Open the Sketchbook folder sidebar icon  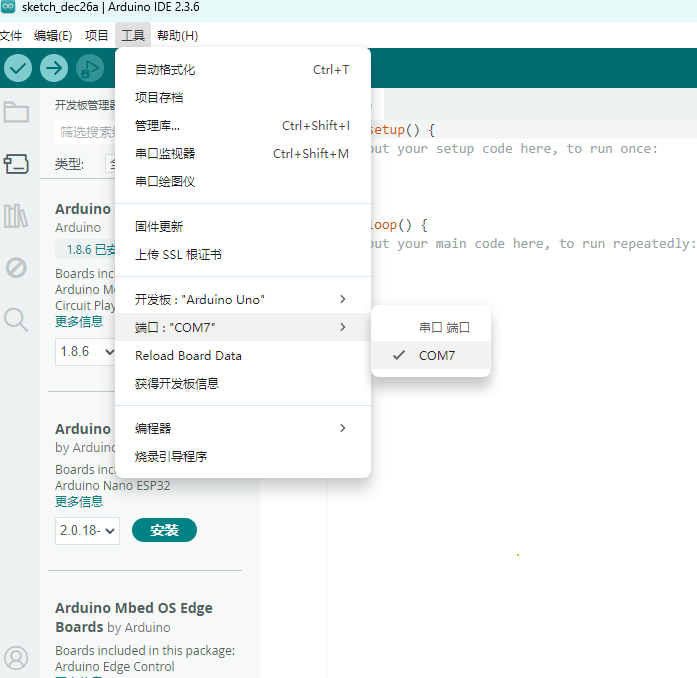pyautogui.click(x=16, y=112)
